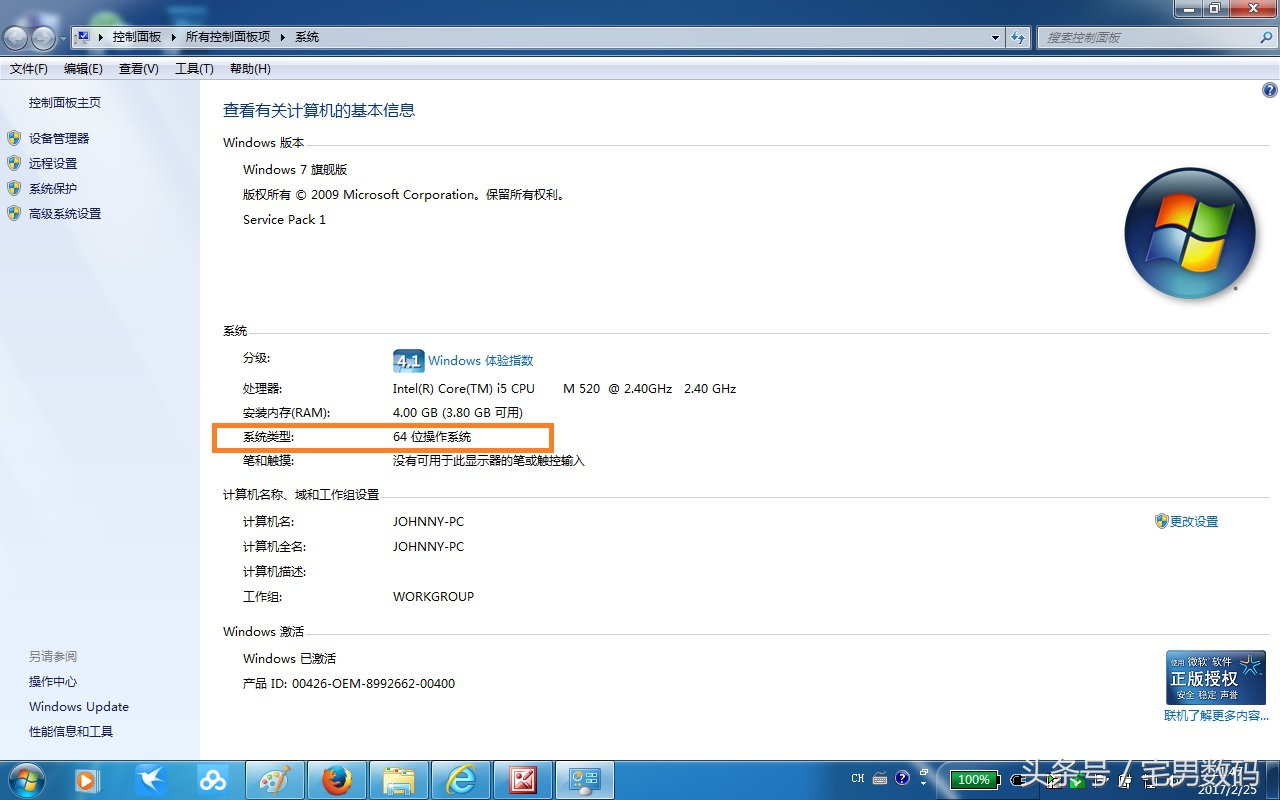1280x800 pixels.
Task: Open the 工具(T) menu
Action: (193, 68)
